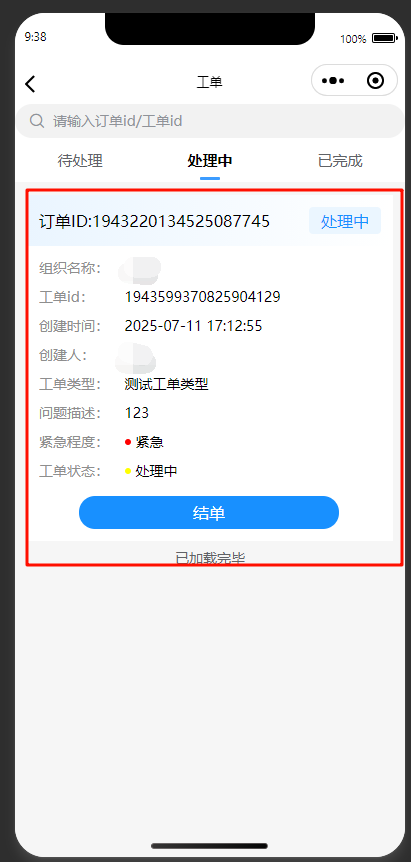Click the creation time 2025-07-11 17:12:55
Viewport: 411px width, 862px height.
click(193, 326)
